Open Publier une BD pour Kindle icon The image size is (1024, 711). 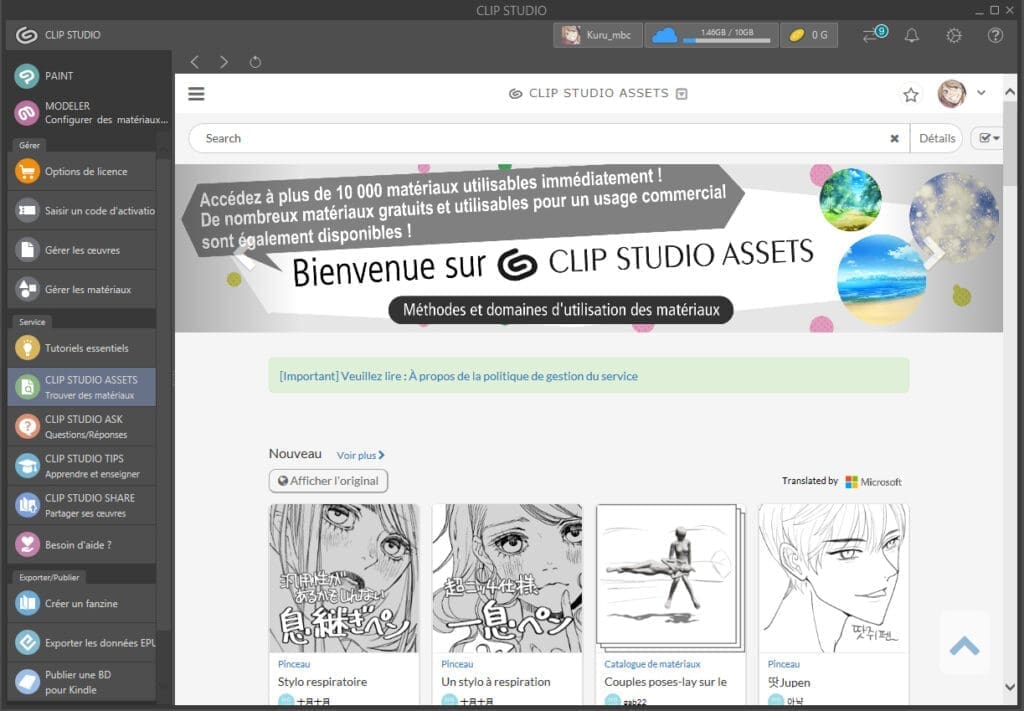click(x=27, y=682)
